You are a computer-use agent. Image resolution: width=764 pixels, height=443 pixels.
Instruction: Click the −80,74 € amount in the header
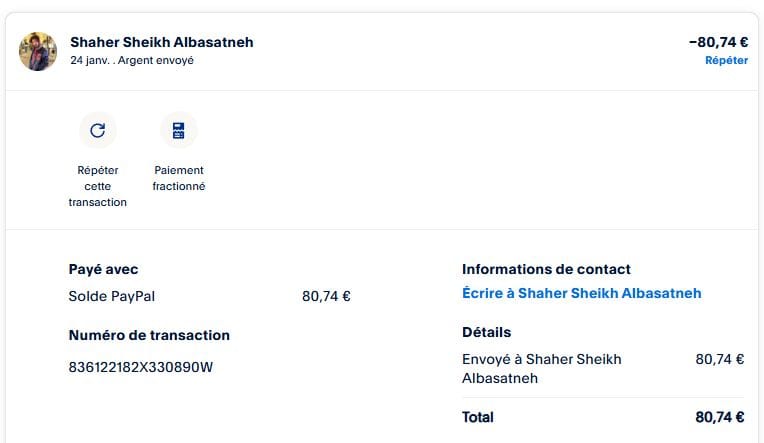coord(718,42)
